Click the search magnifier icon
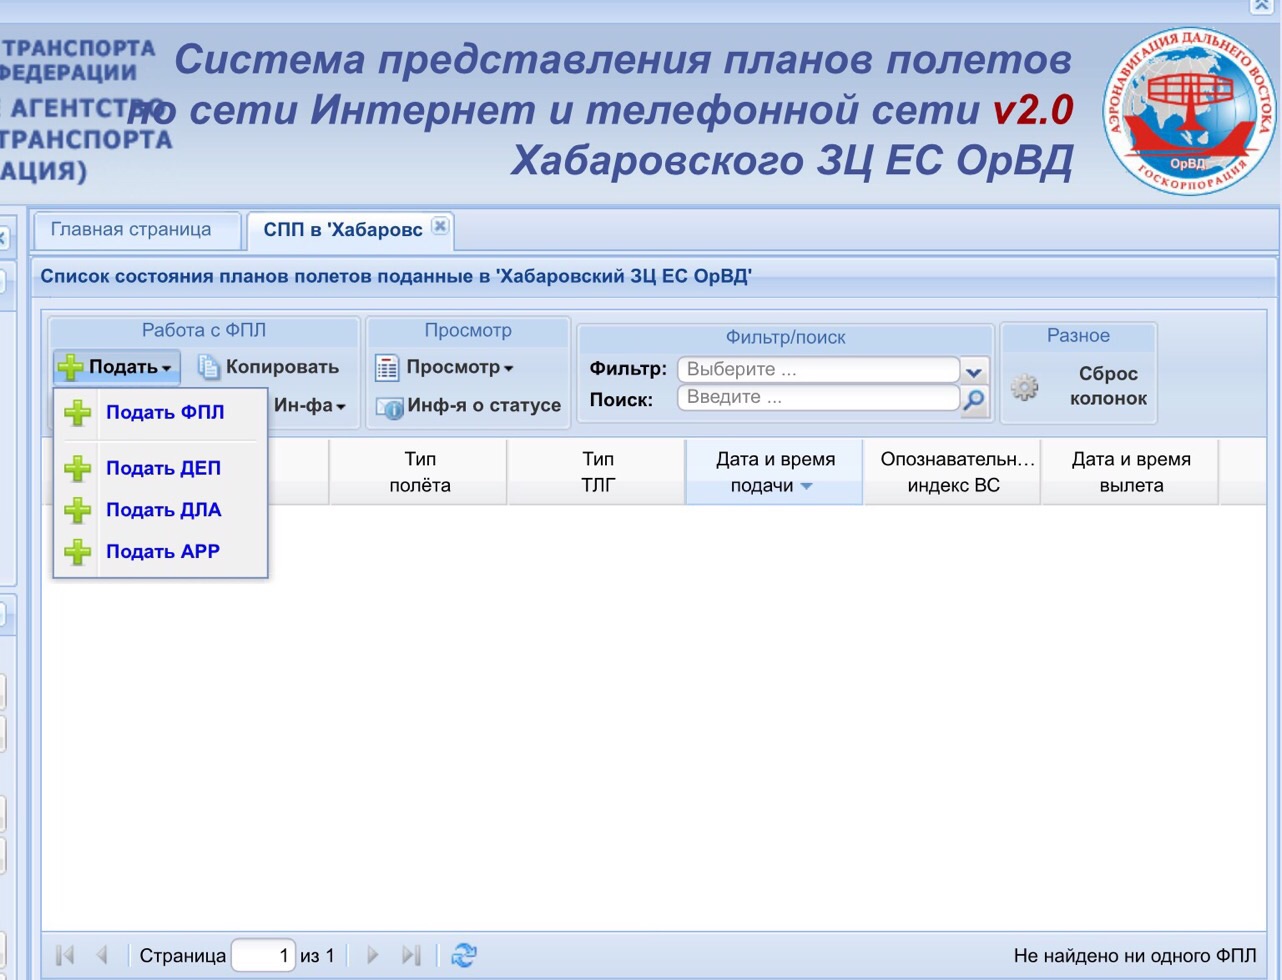The image size is (1282, 980). pos(973,400)
